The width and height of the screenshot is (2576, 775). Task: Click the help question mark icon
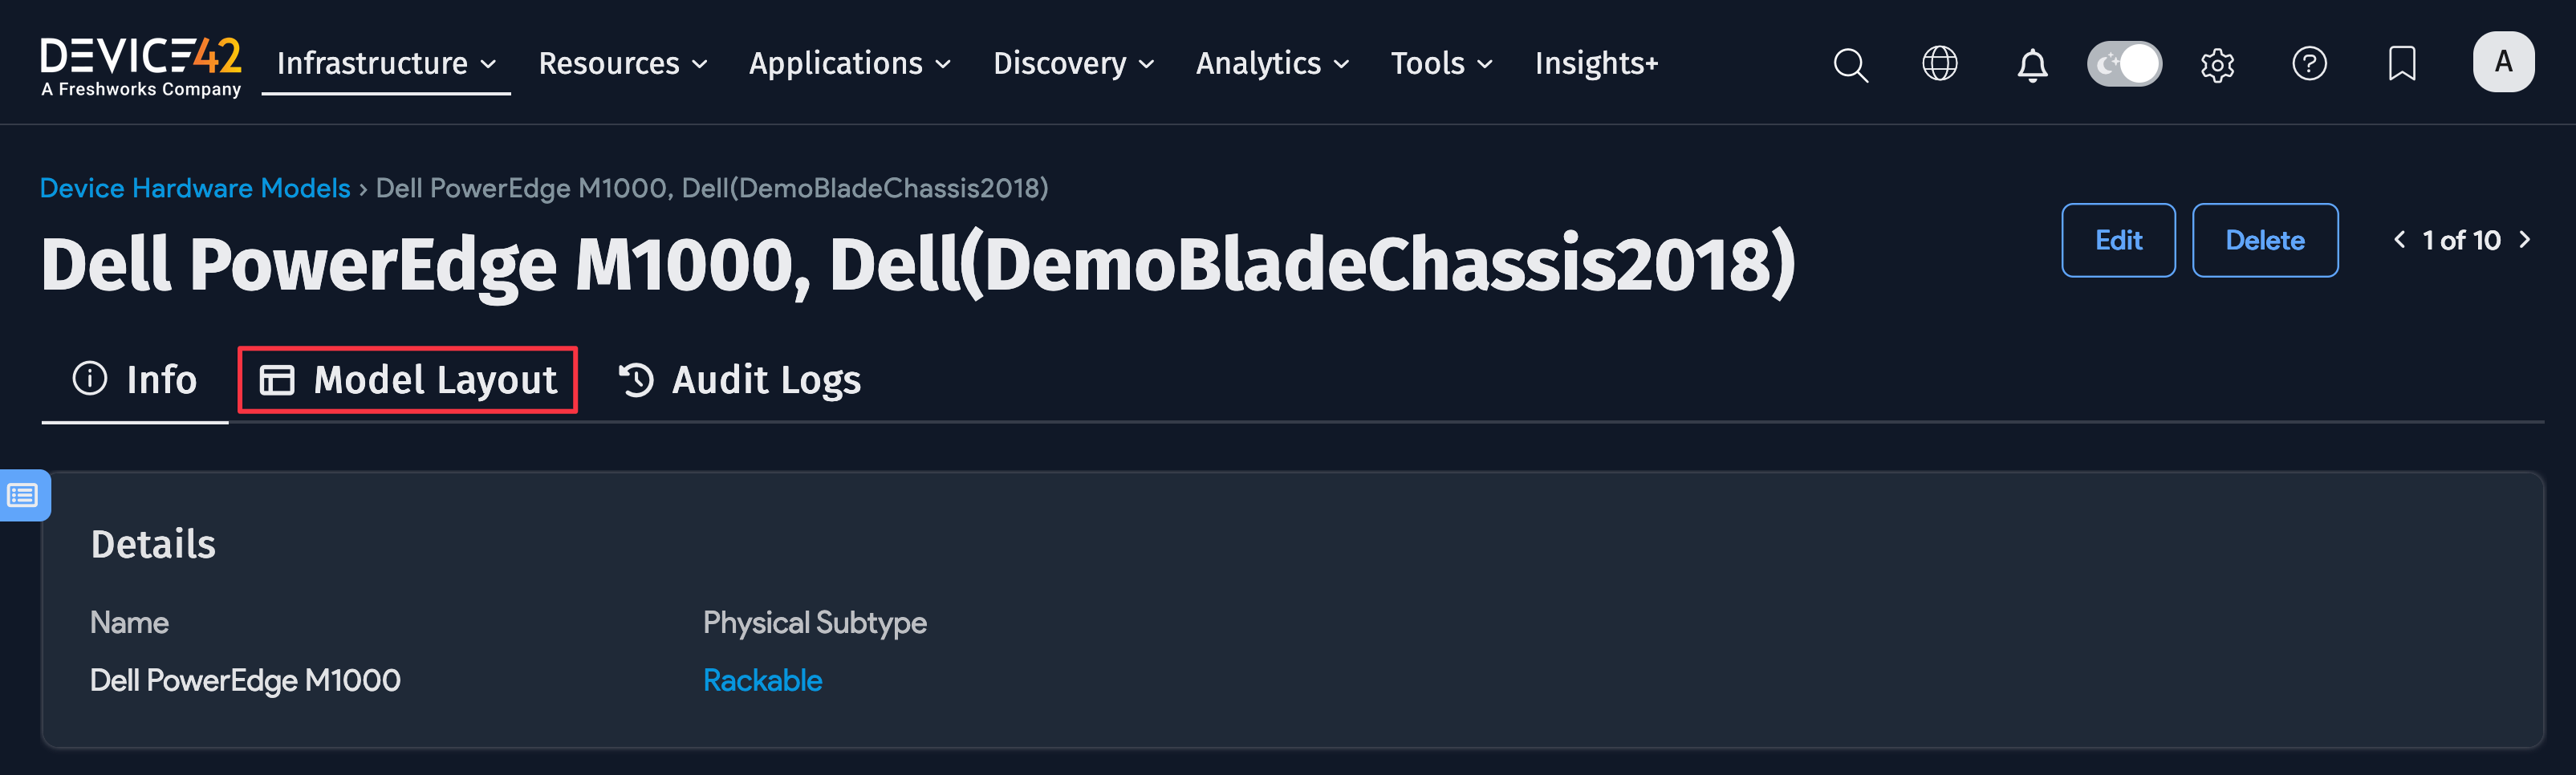tap(2308, 64)
